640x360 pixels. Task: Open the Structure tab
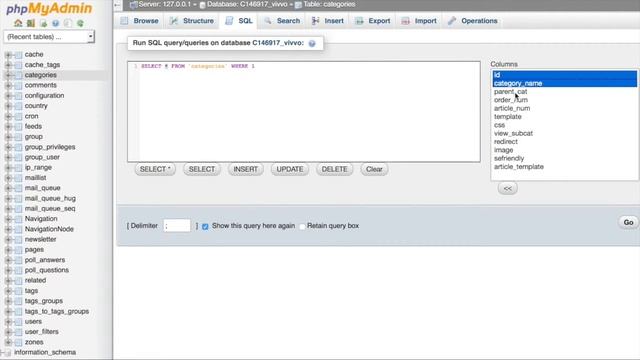[192, 21]
